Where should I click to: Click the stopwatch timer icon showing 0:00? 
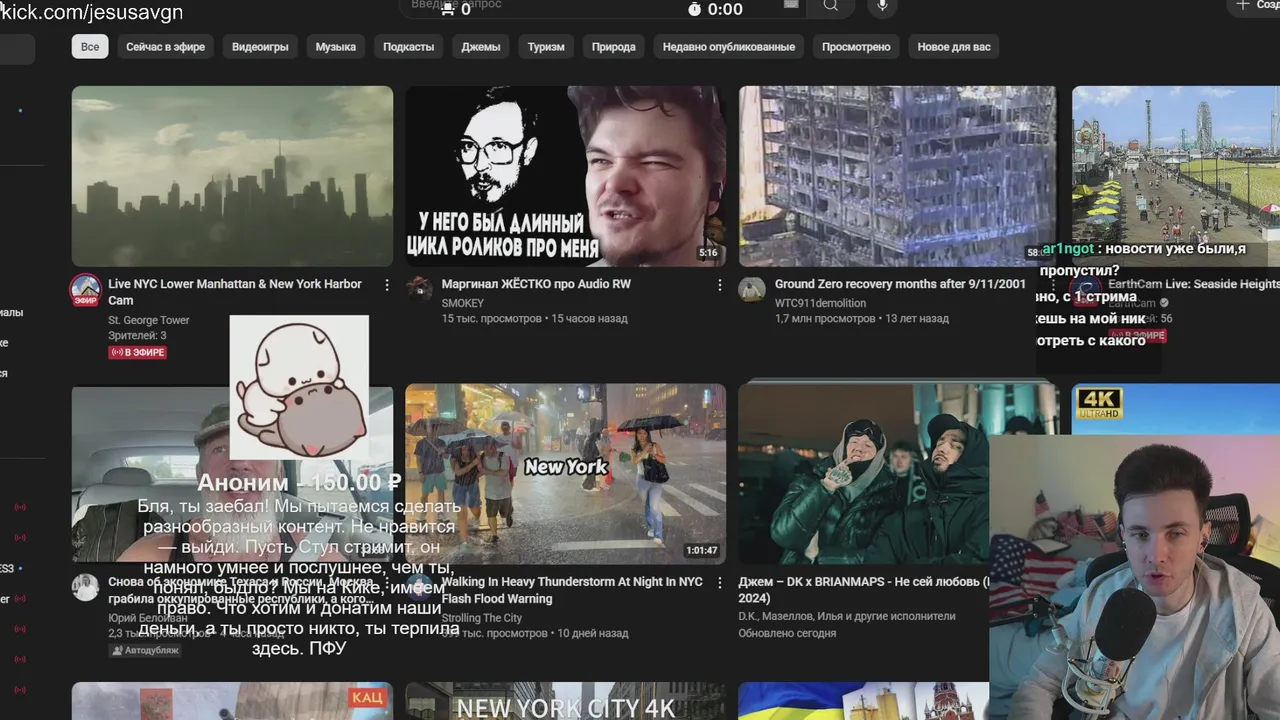(x=695, y=9)
